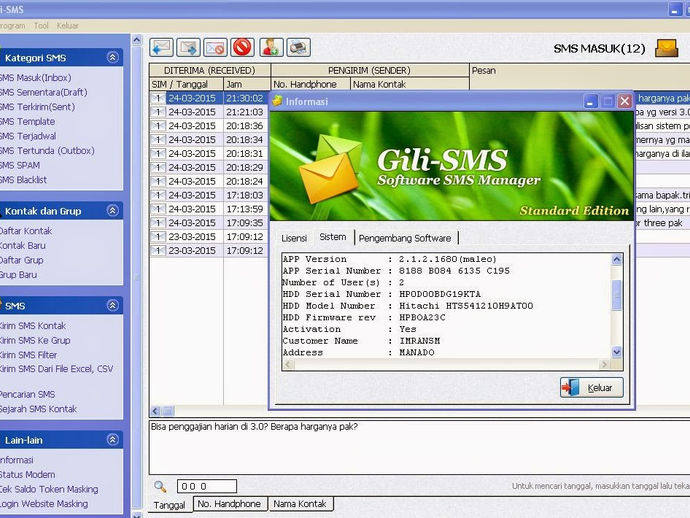Select the Sistem tab

pos(333,237)
